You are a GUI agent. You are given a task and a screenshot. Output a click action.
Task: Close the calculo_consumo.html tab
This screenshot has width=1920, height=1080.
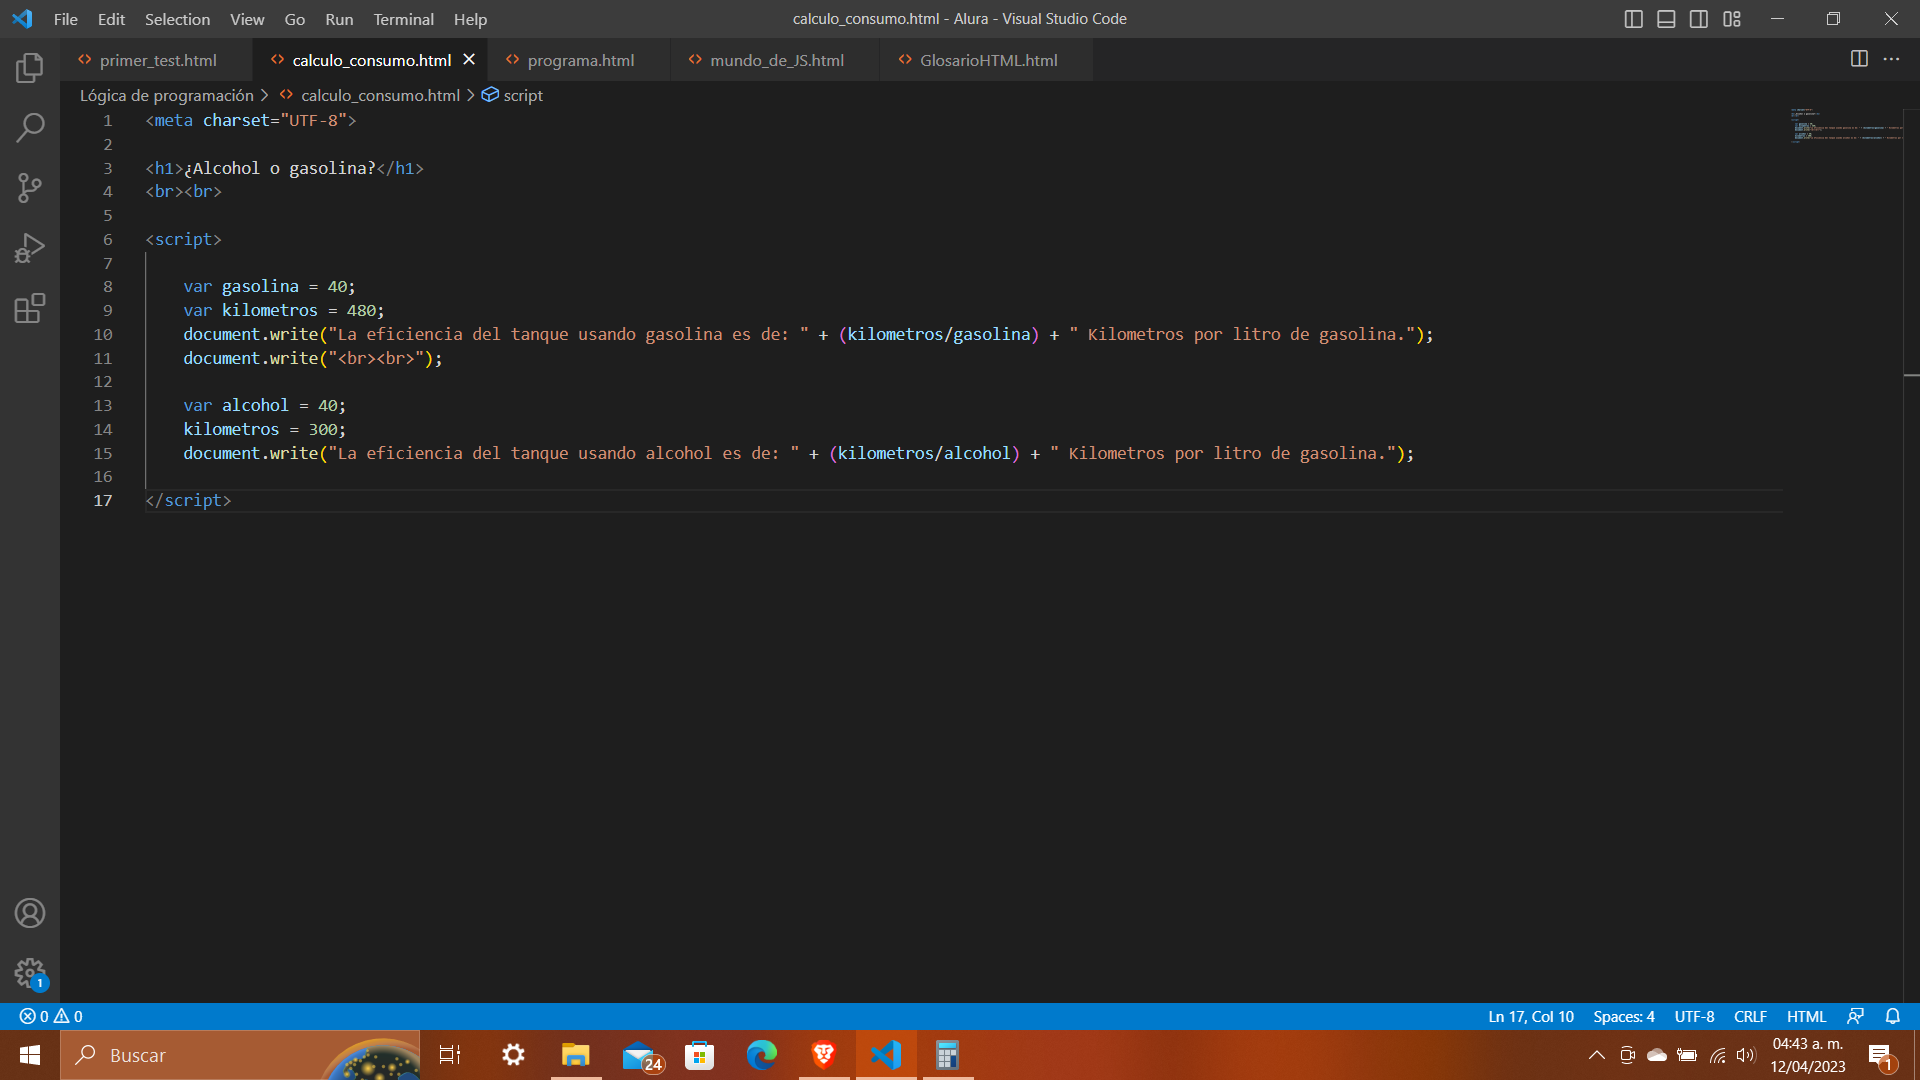[x=469, y=60]
